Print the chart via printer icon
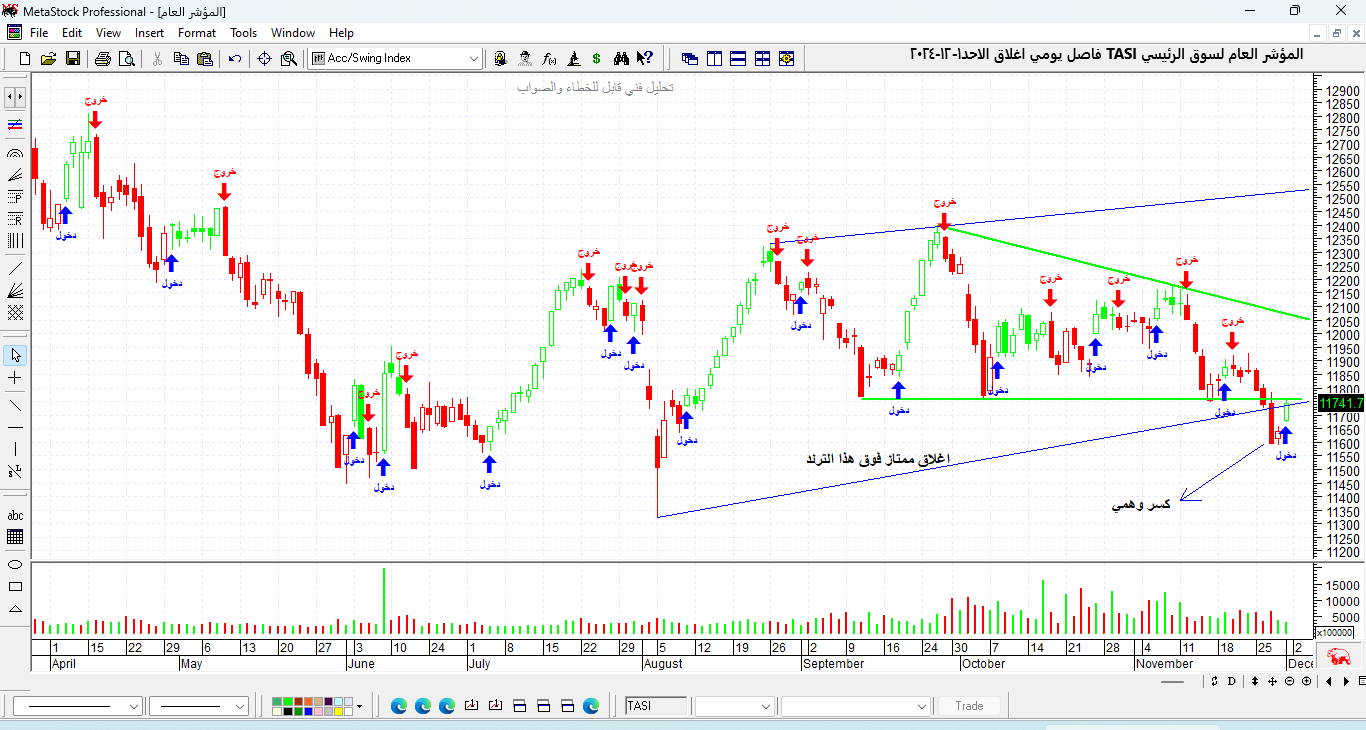The image size is (1366, 730). (x=102, y=58)
